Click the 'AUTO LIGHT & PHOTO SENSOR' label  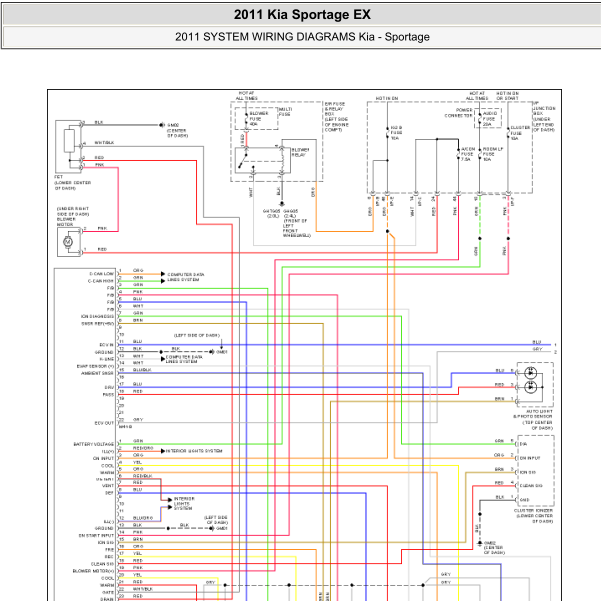coord(533,414)
